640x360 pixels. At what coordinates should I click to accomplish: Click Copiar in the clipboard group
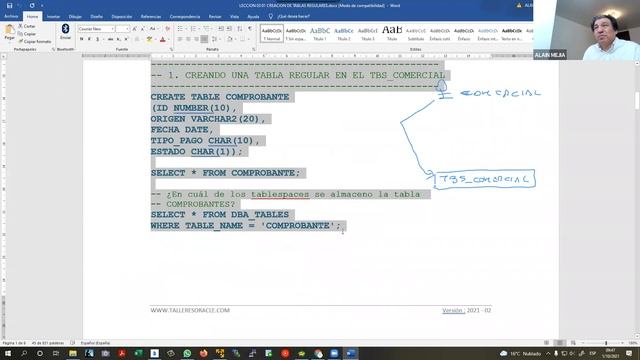point(27,34)
